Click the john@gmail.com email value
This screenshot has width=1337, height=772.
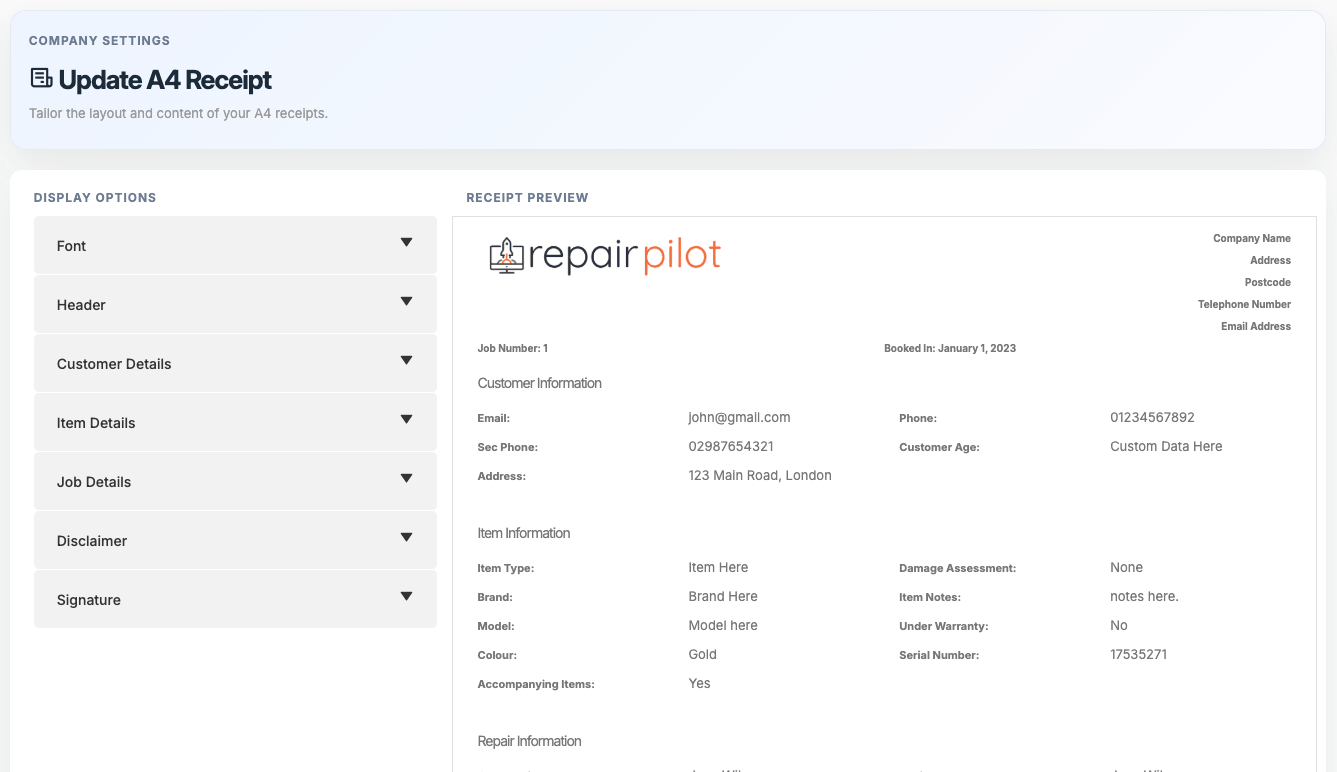coord(739,418)
